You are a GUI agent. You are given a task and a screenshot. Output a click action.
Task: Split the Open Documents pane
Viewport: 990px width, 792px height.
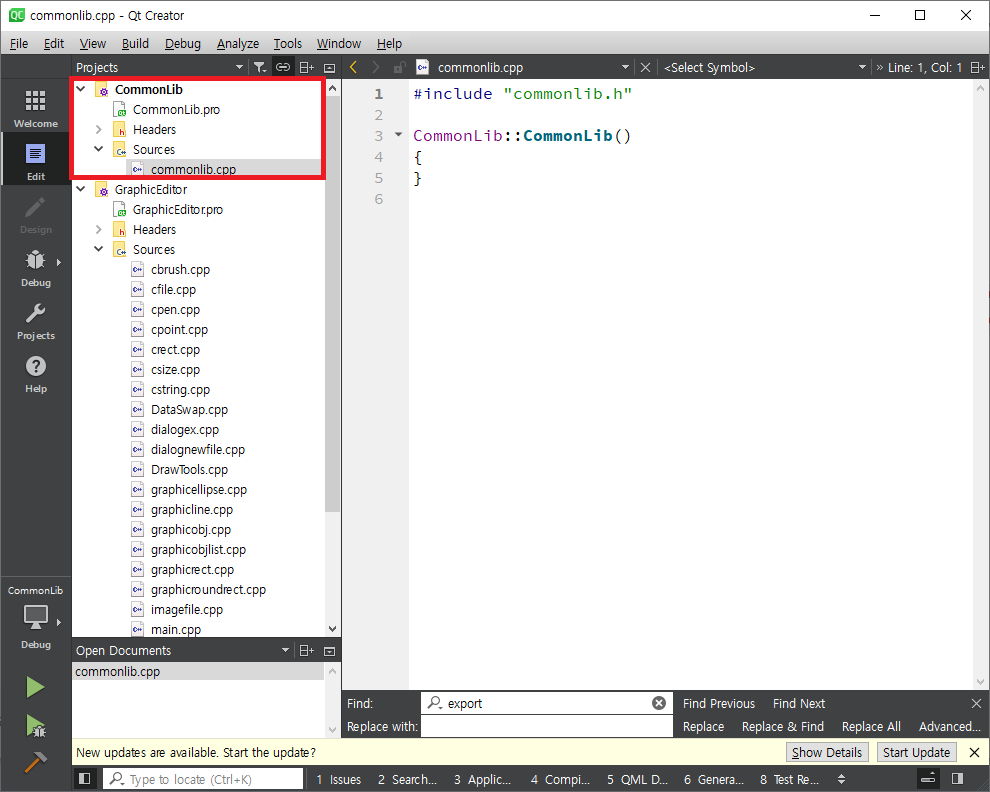(x=306, y=651)
